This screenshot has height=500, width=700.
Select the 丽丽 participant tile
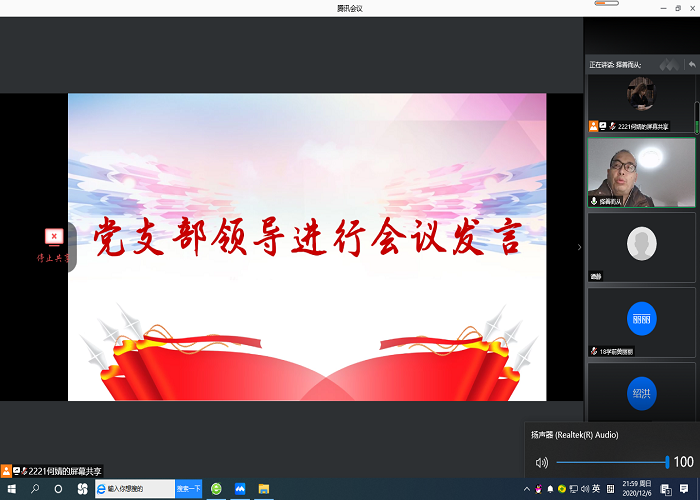click(641, 318)
